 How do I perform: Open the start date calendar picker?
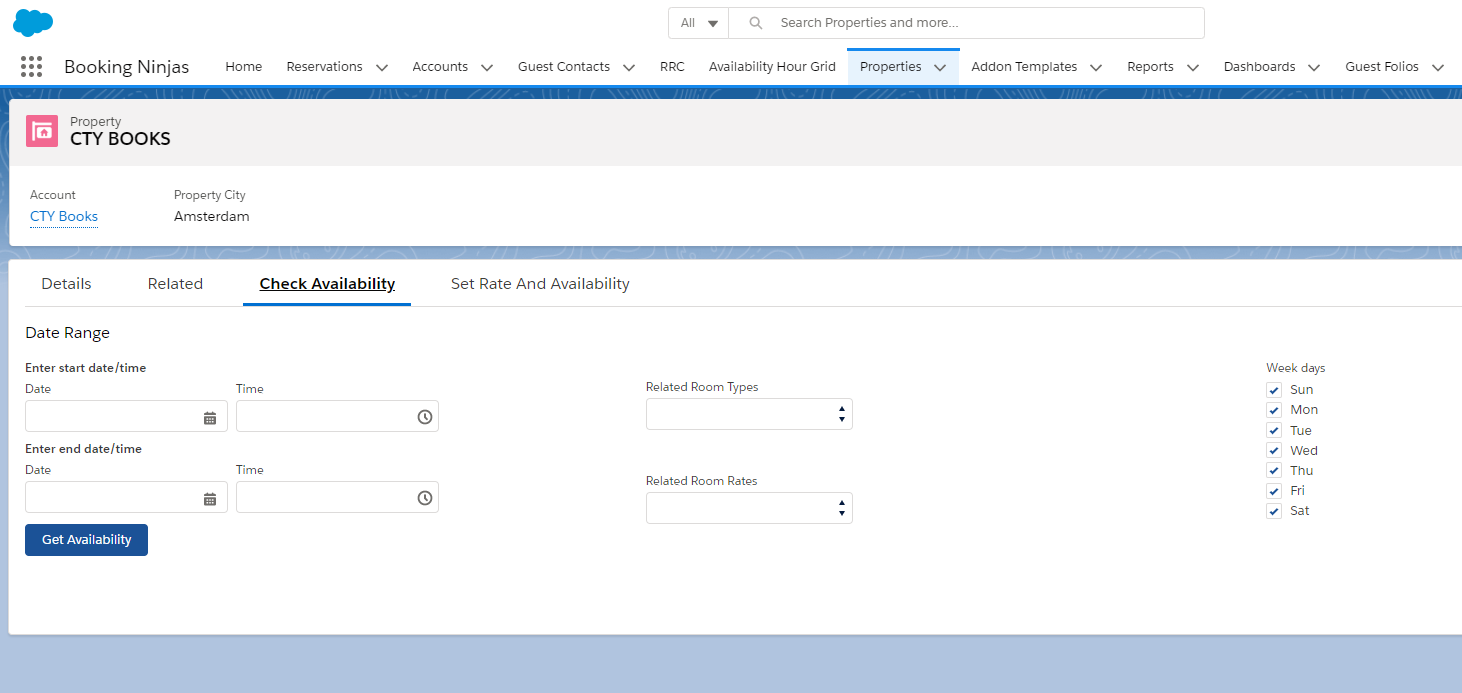point(210,417)
